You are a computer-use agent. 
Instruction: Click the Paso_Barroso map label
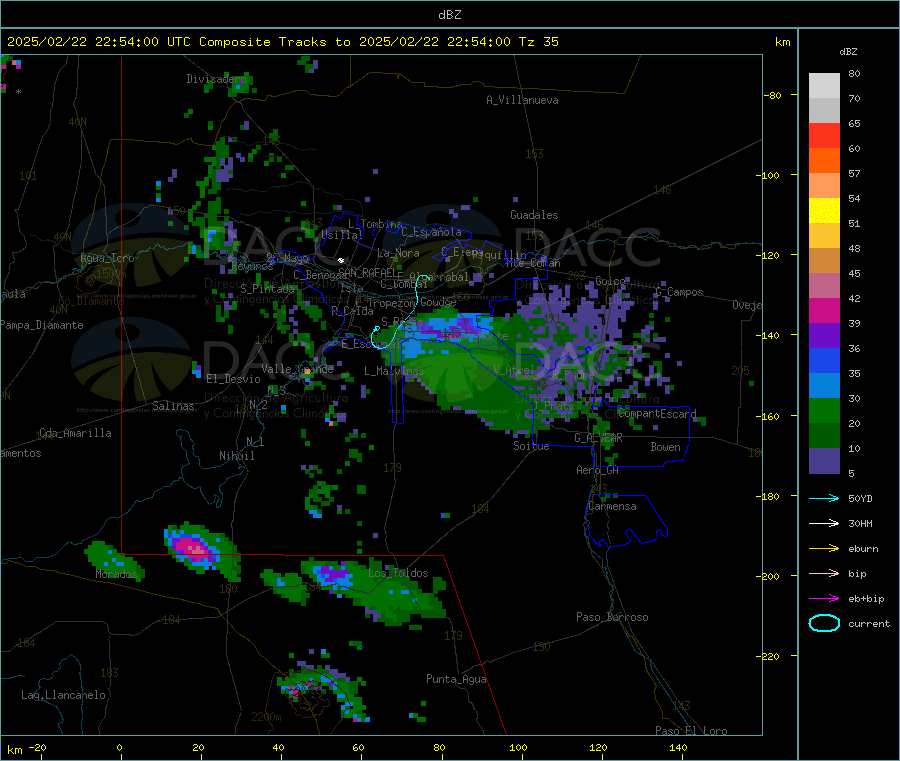point(612,617)
